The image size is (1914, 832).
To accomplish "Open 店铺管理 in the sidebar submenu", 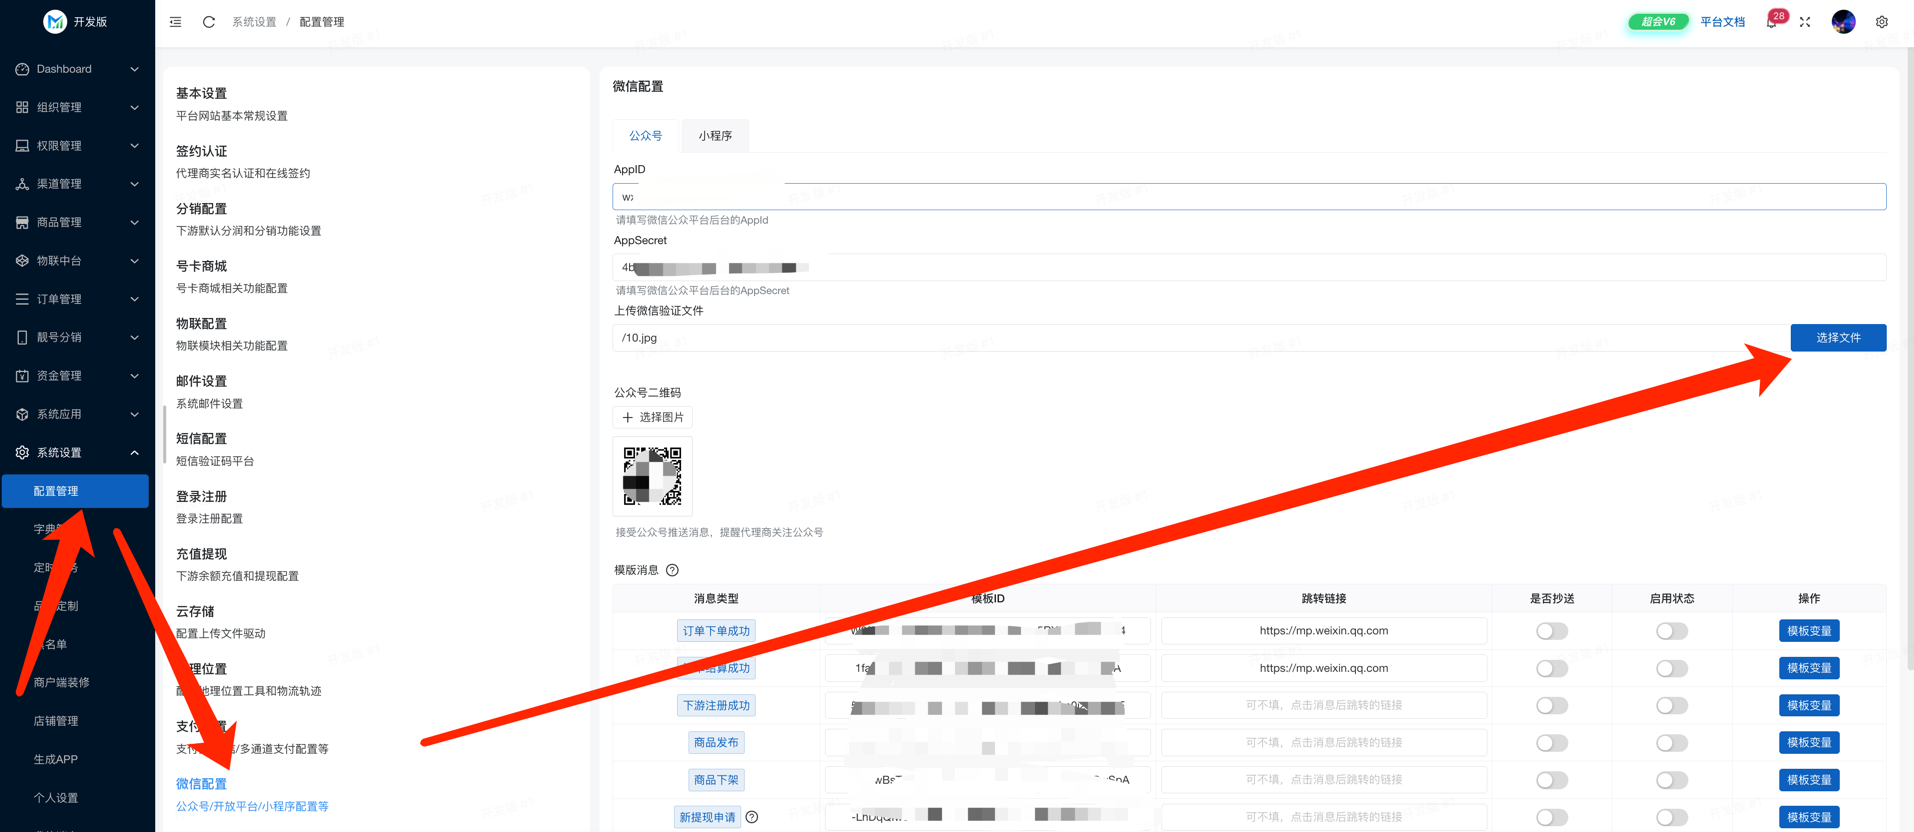I will pos(56,721).
